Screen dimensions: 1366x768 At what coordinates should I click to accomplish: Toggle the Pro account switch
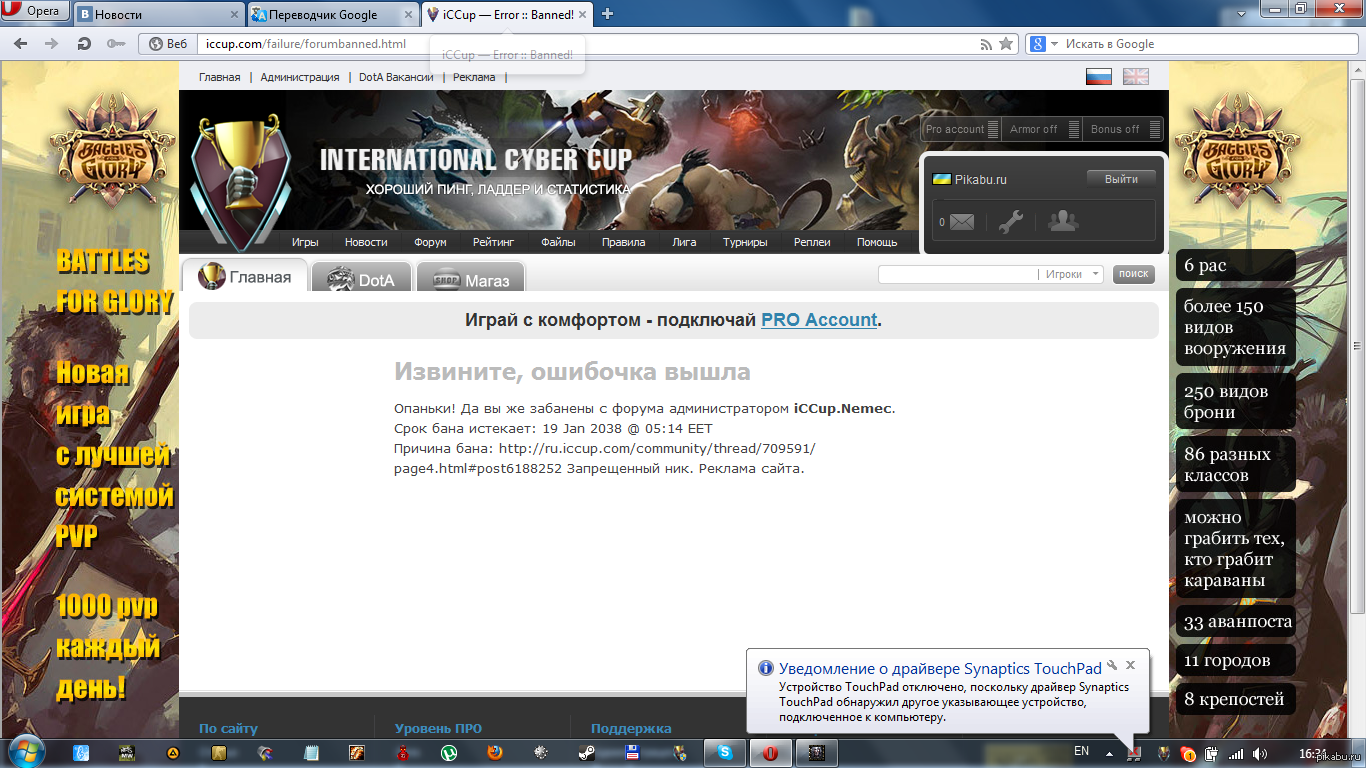[x=961, y=129]
